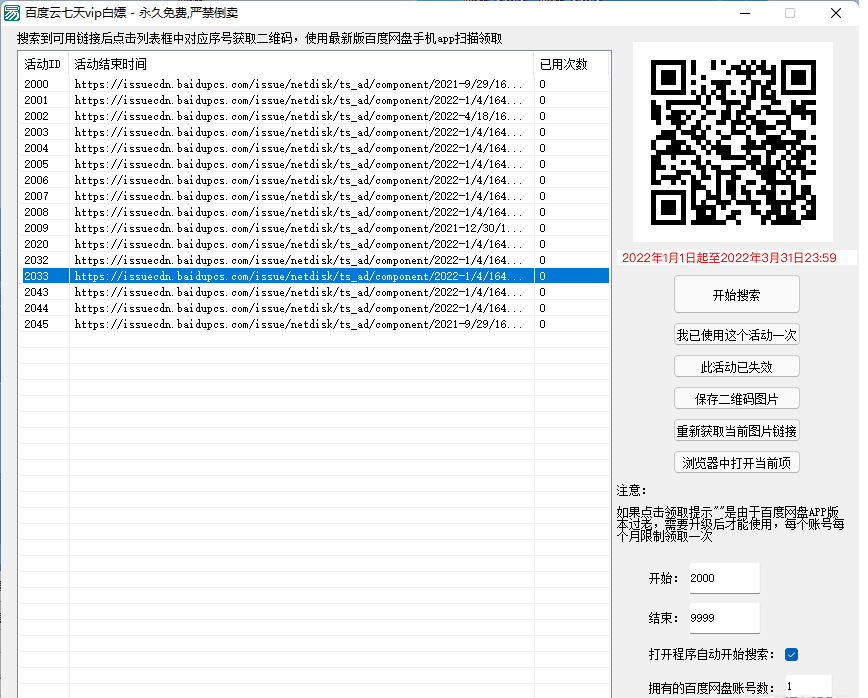Click the 此活动已失效 button

736,366
